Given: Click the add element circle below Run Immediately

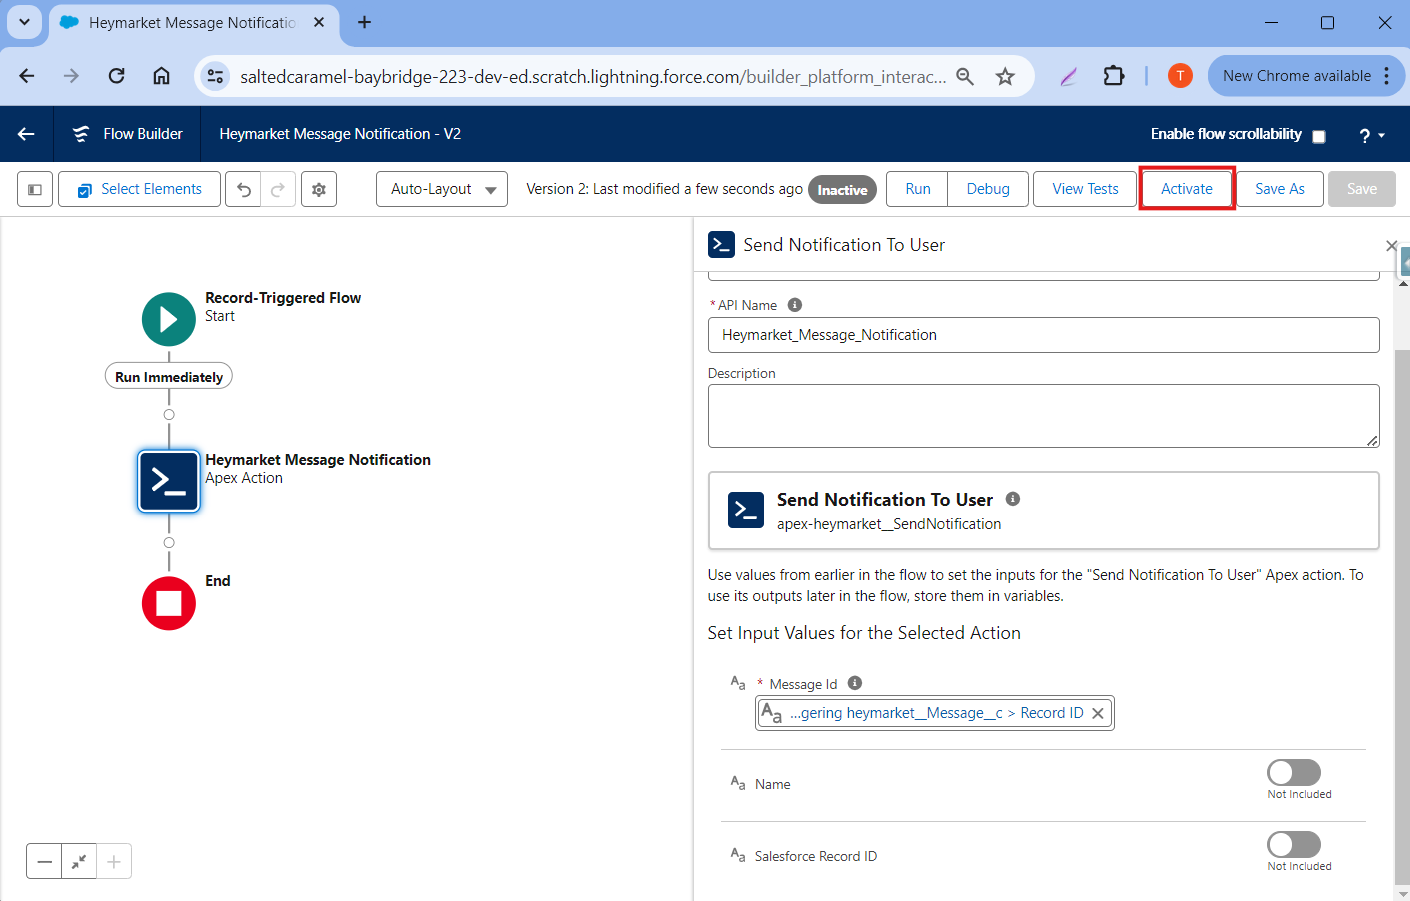Looking at the screenshot, I should click(169, 415).
